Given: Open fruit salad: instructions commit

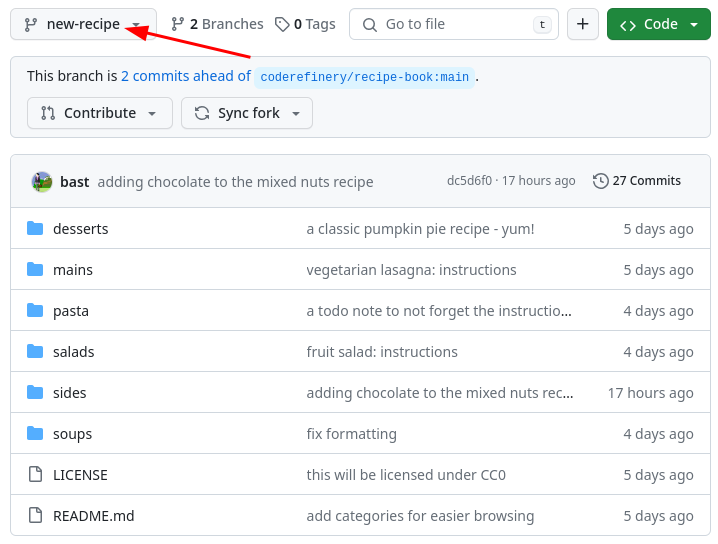Looking at the screenshot, I should (382, 352).
